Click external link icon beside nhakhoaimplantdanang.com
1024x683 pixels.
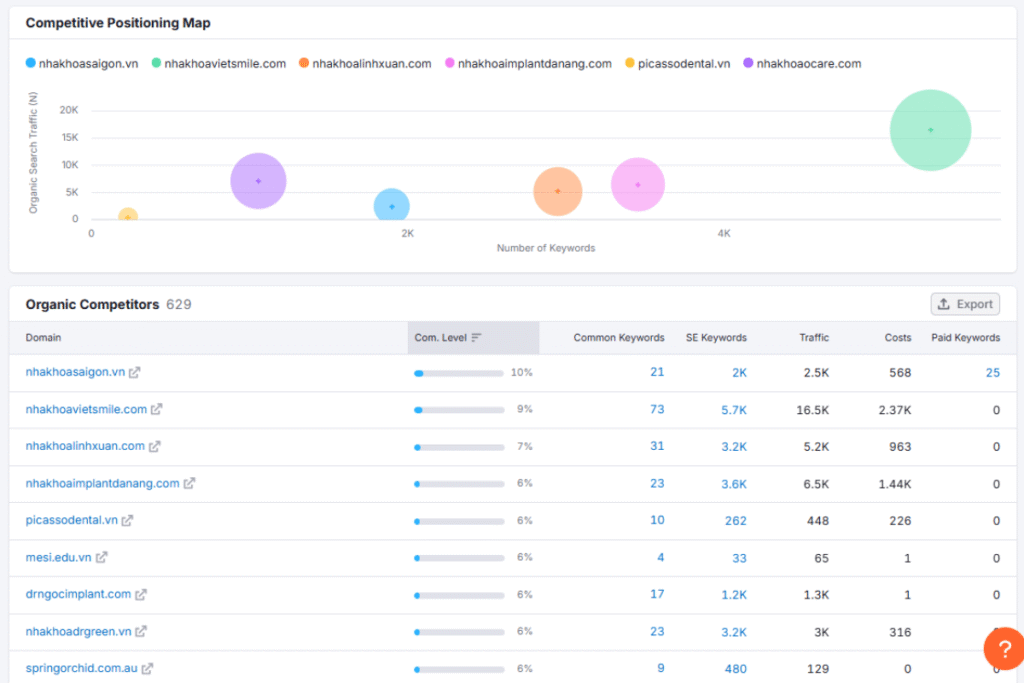(x=190, y=483)
